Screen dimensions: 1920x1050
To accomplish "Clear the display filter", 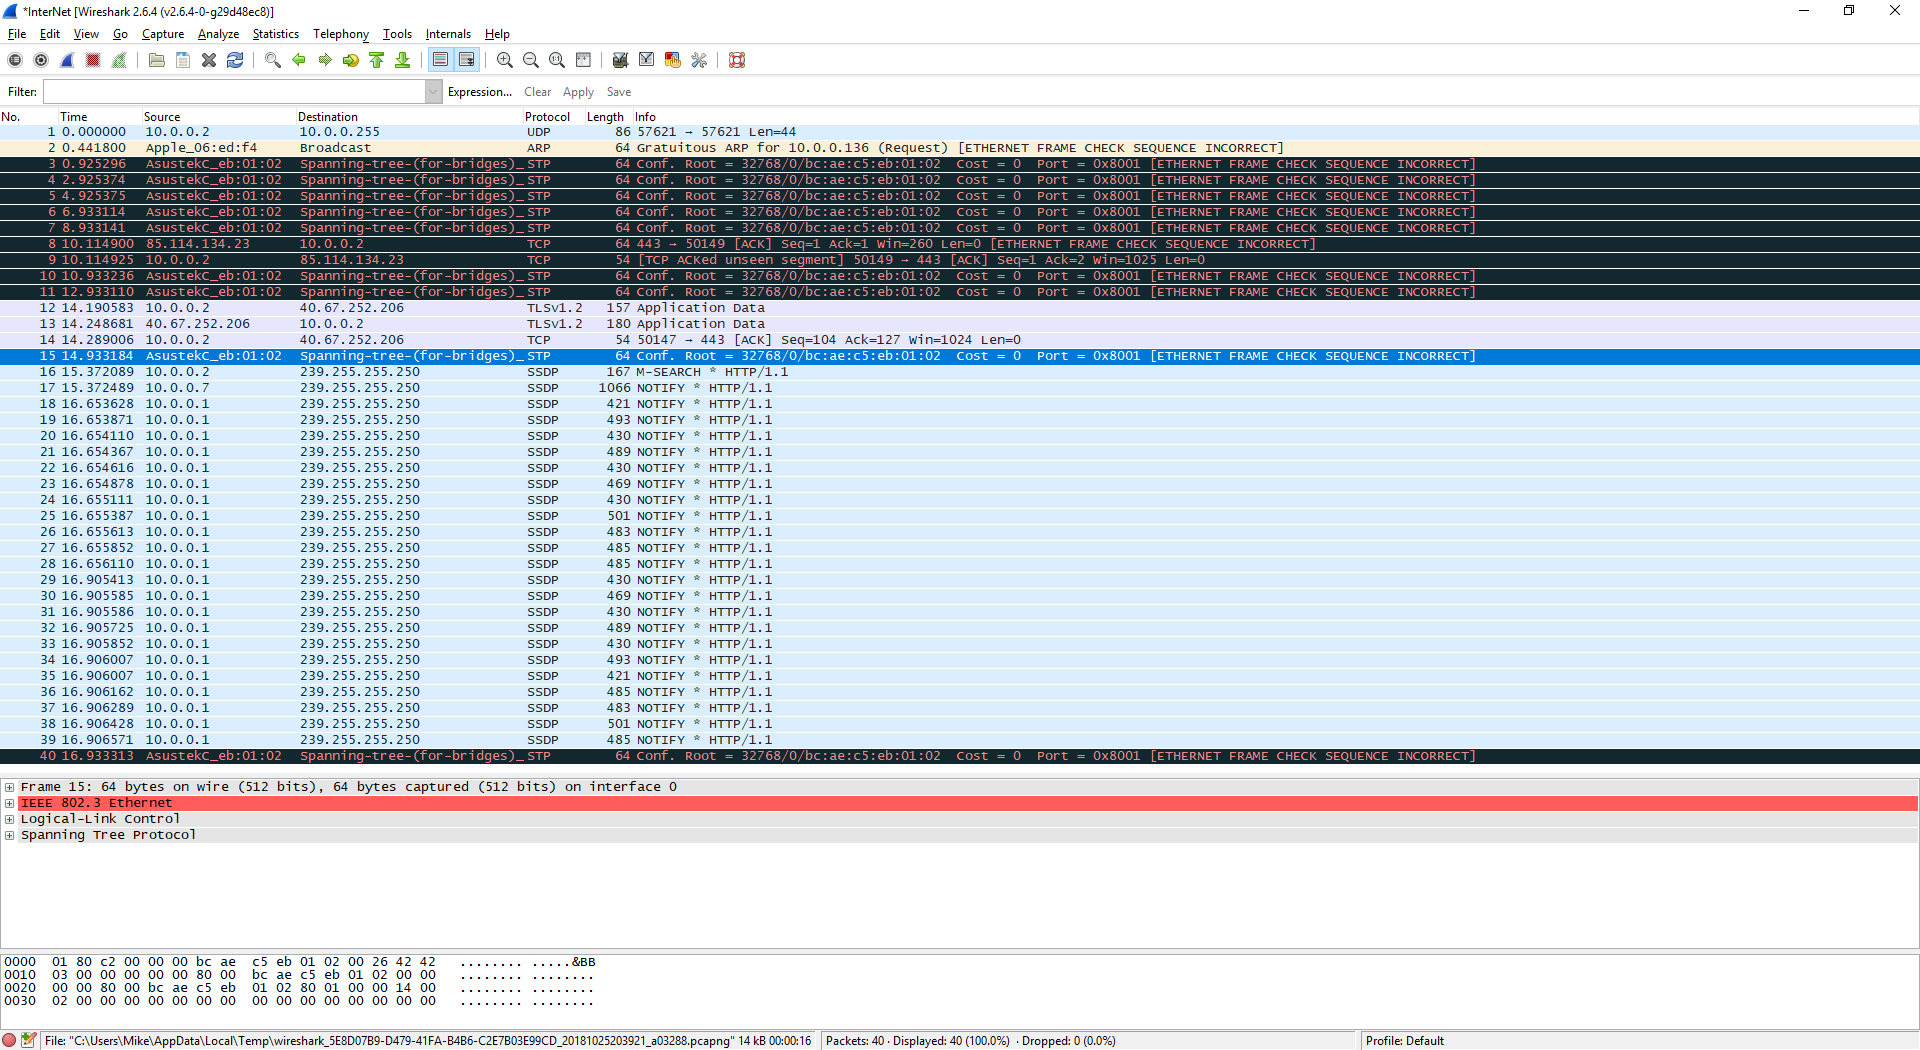I will pyautogui.click(x=538, y=92).
